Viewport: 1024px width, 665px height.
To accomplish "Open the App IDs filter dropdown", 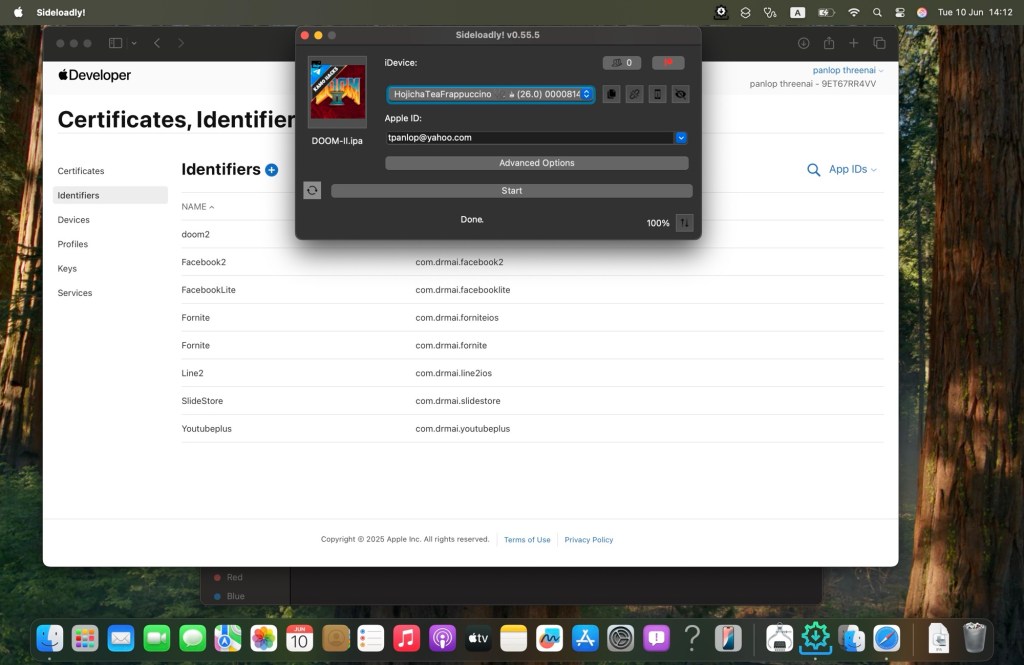I will (x=852, y=170).
